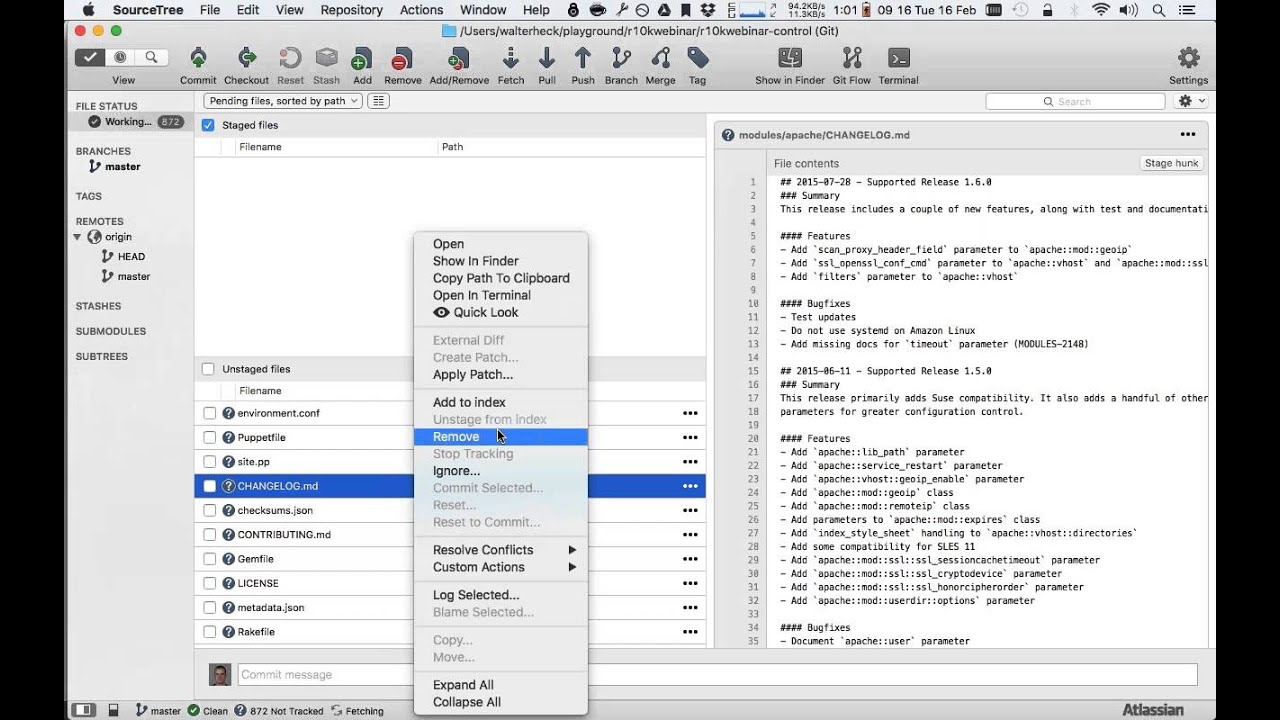Click the Commit toolbar icon
Image resolution: width=1280 pixels, height=720 pixels.
(x=198, y=59)
